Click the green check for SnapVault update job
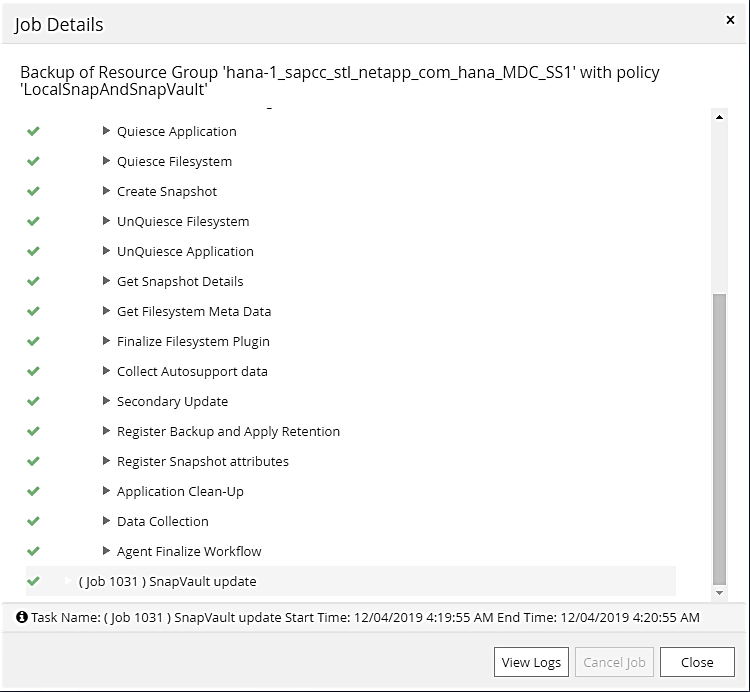Image resolution: width=750 pixels, height=692 pixels. click(x=33, y=581)
